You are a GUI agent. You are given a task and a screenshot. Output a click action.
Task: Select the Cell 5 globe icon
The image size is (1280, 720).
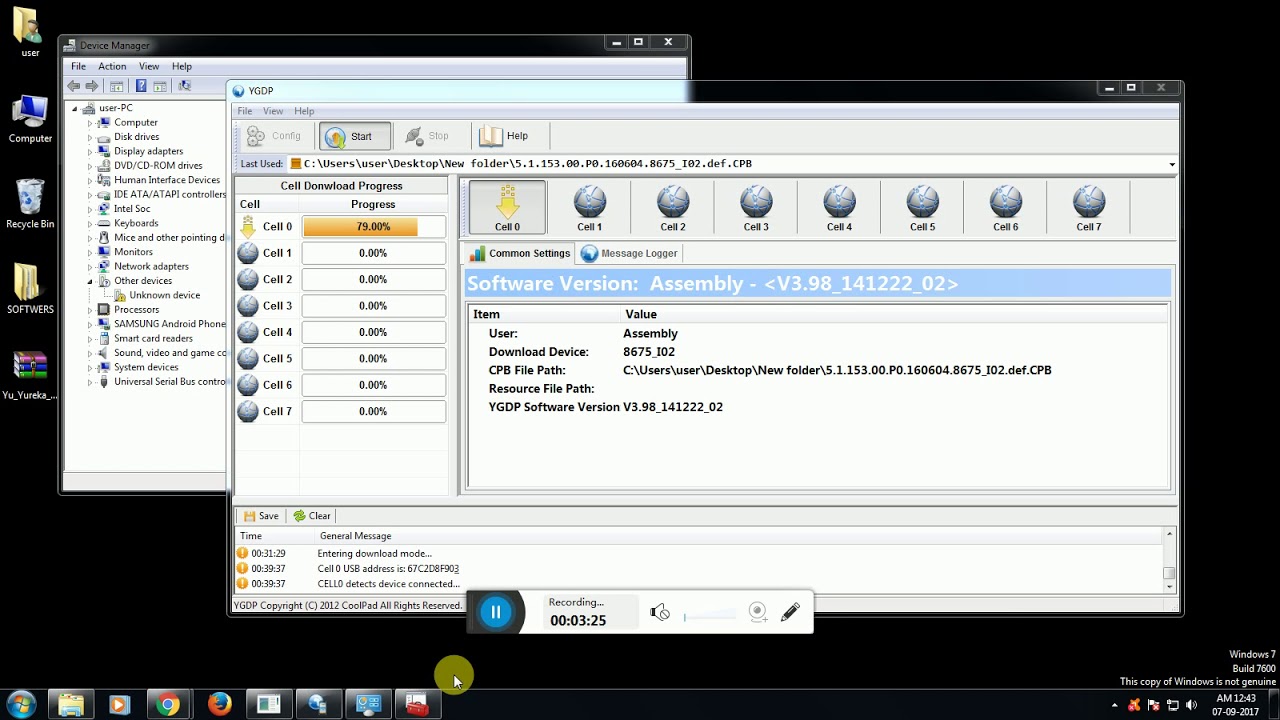[x=922, y=206]
